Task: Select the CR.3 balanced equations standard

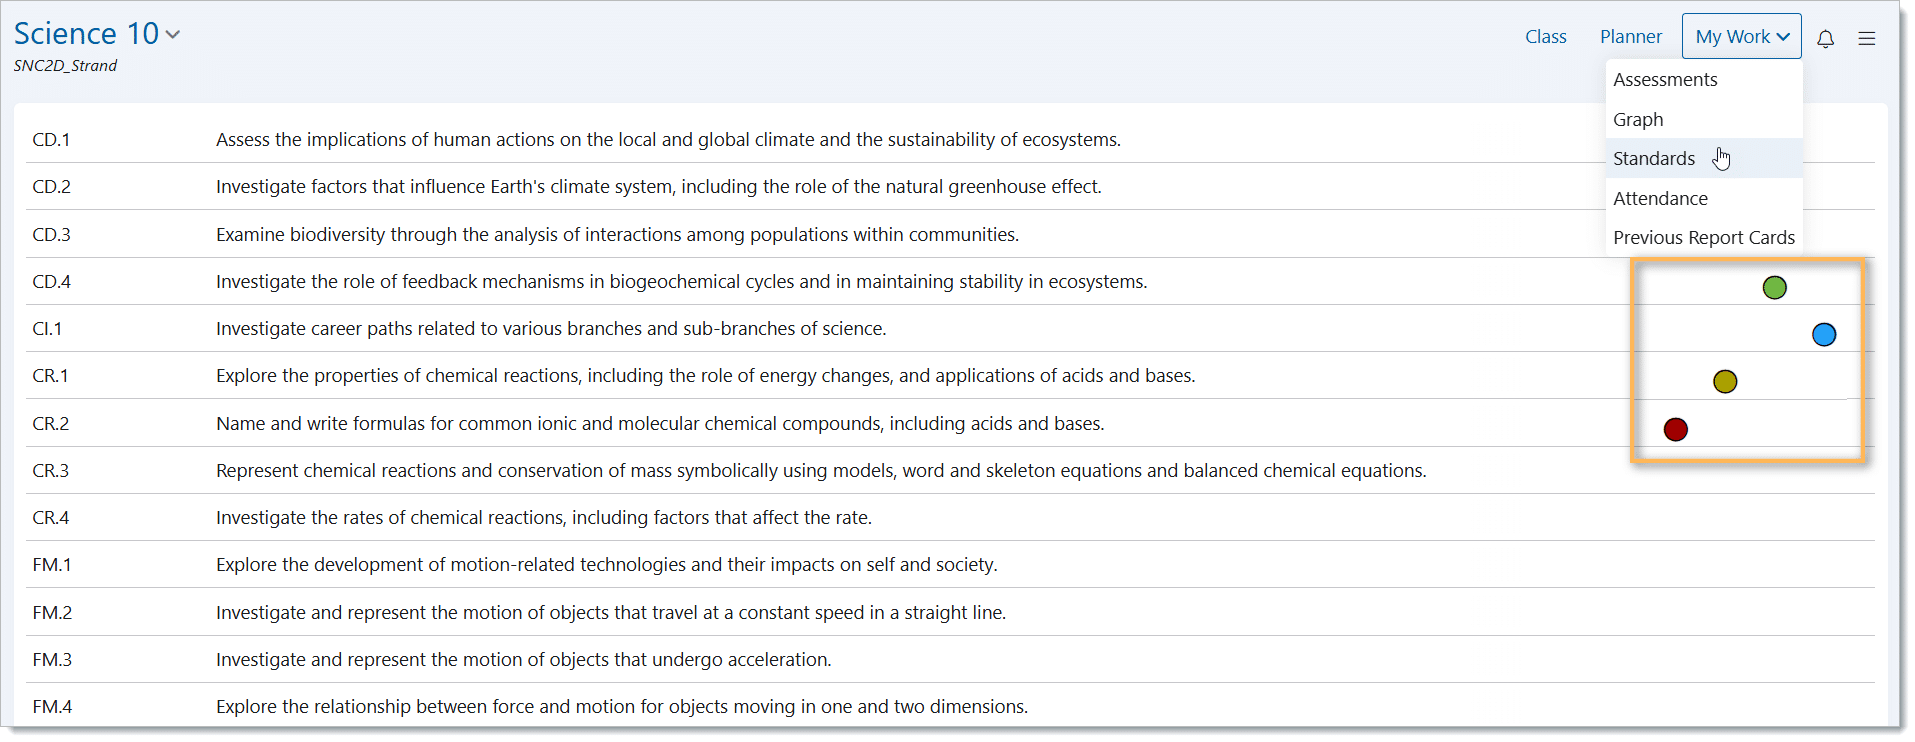Action: [x=820, y=471]
